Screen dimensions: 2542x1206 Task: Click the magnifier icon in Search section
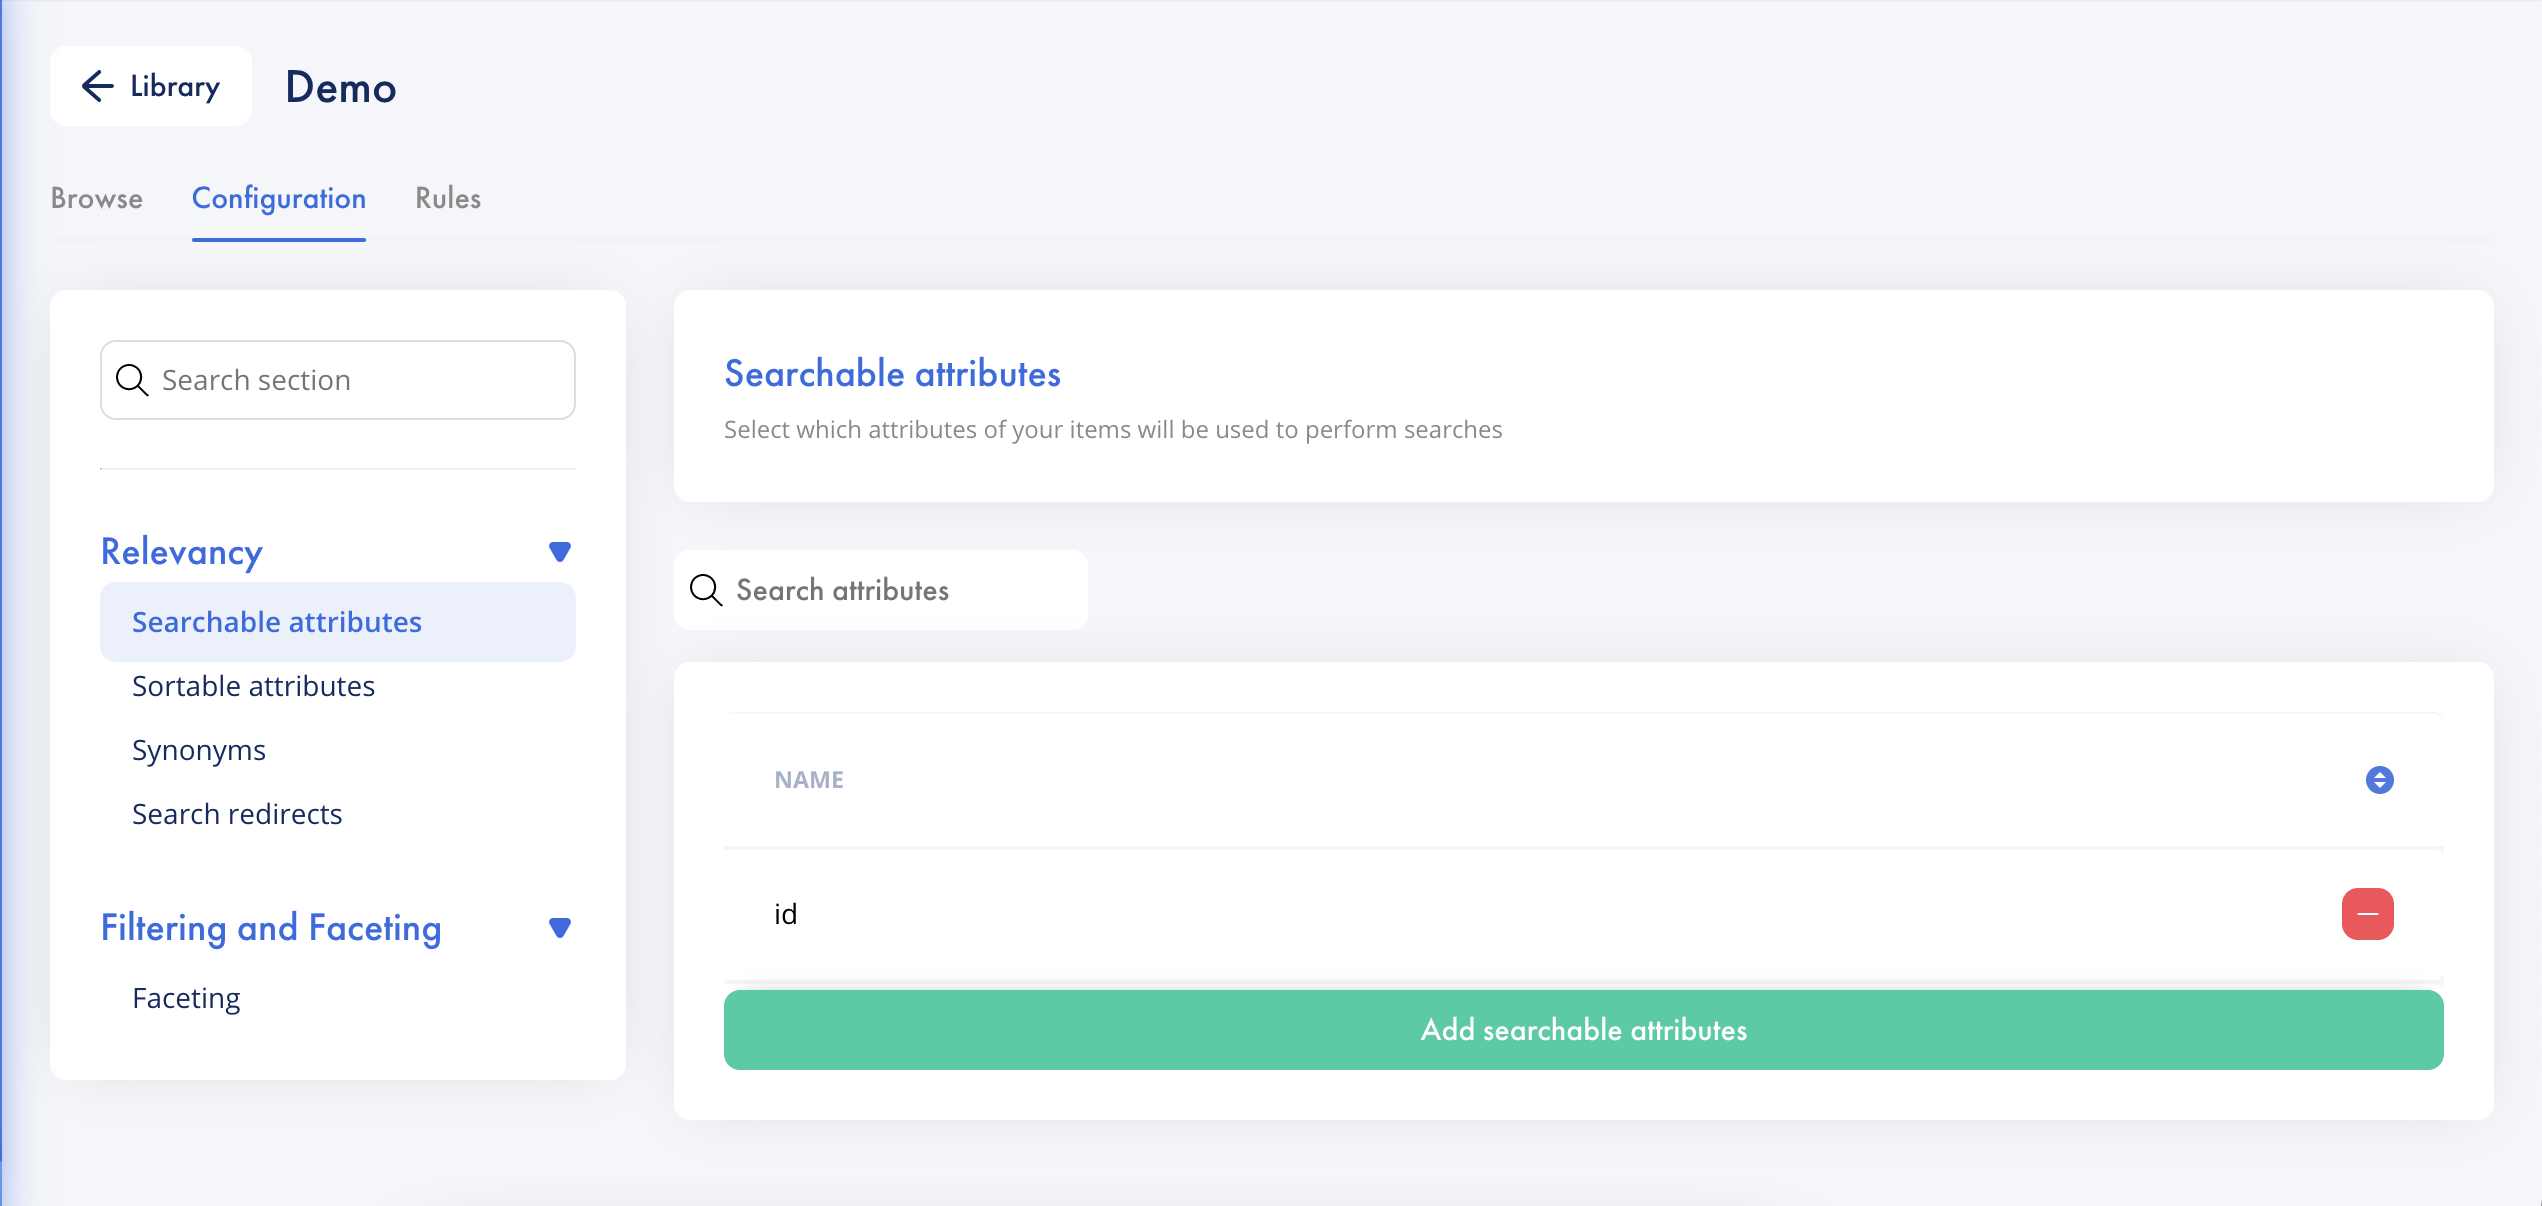coord(132,380)
